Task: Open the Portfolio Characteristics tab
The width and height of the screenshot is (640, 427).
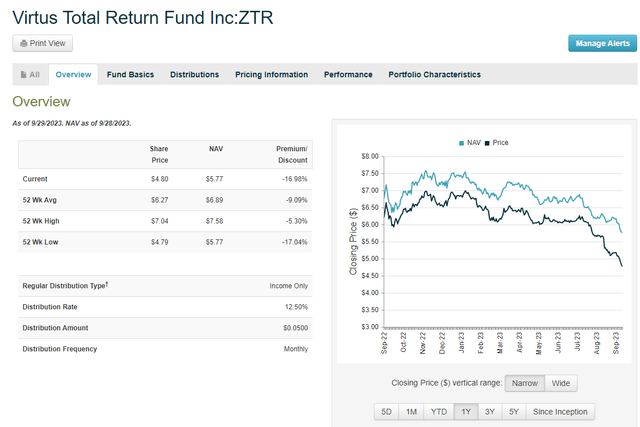Action: (434, 75)
